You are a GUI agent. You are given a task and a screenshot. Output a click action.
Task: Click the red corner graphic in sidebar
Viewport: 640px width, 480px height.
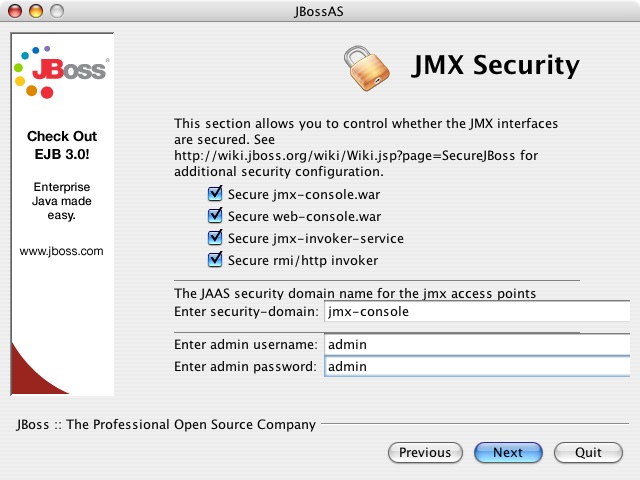(x=40, y=370)
